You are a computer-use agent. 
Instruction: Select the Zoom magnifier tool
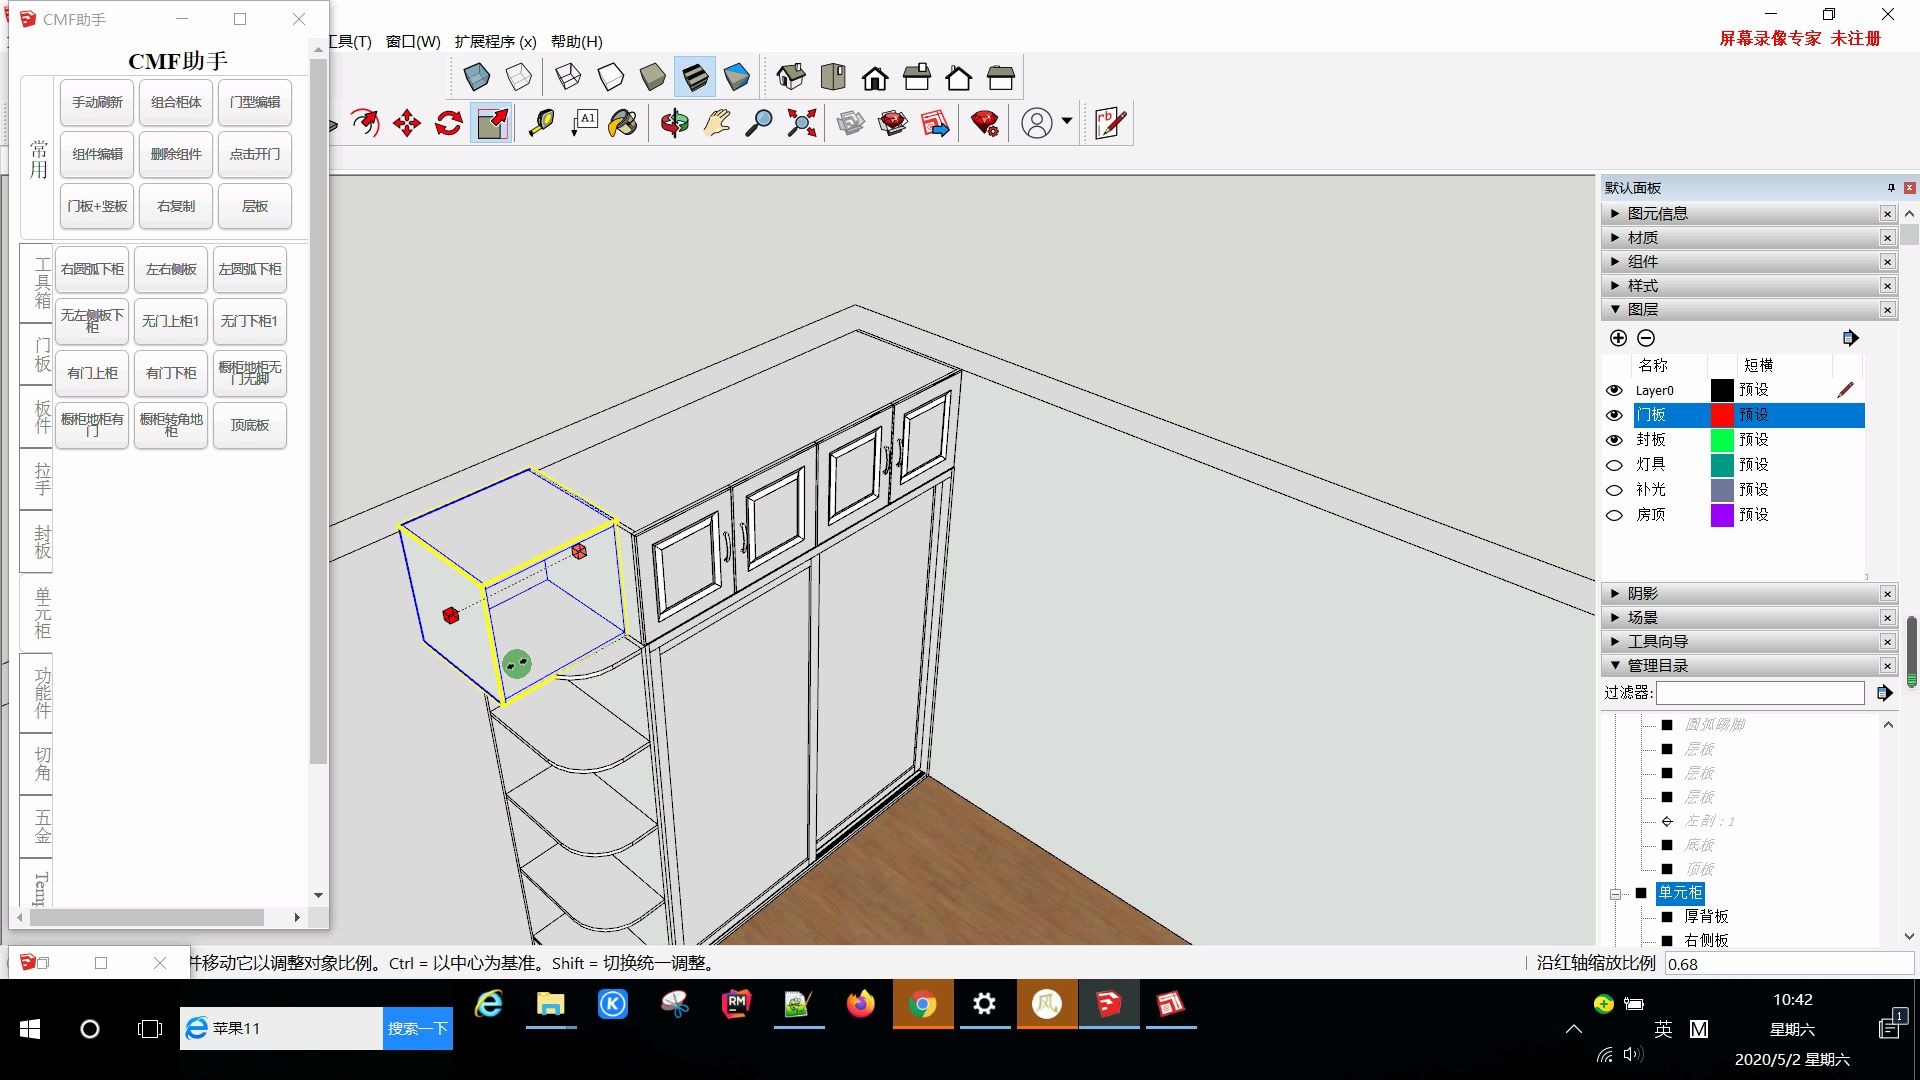[x=761, y=122]
